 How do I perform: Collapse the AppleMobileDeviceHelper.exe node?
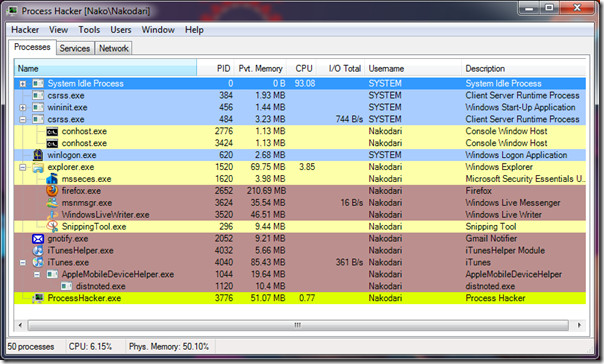pyautogui.click(x=37, y=275)
